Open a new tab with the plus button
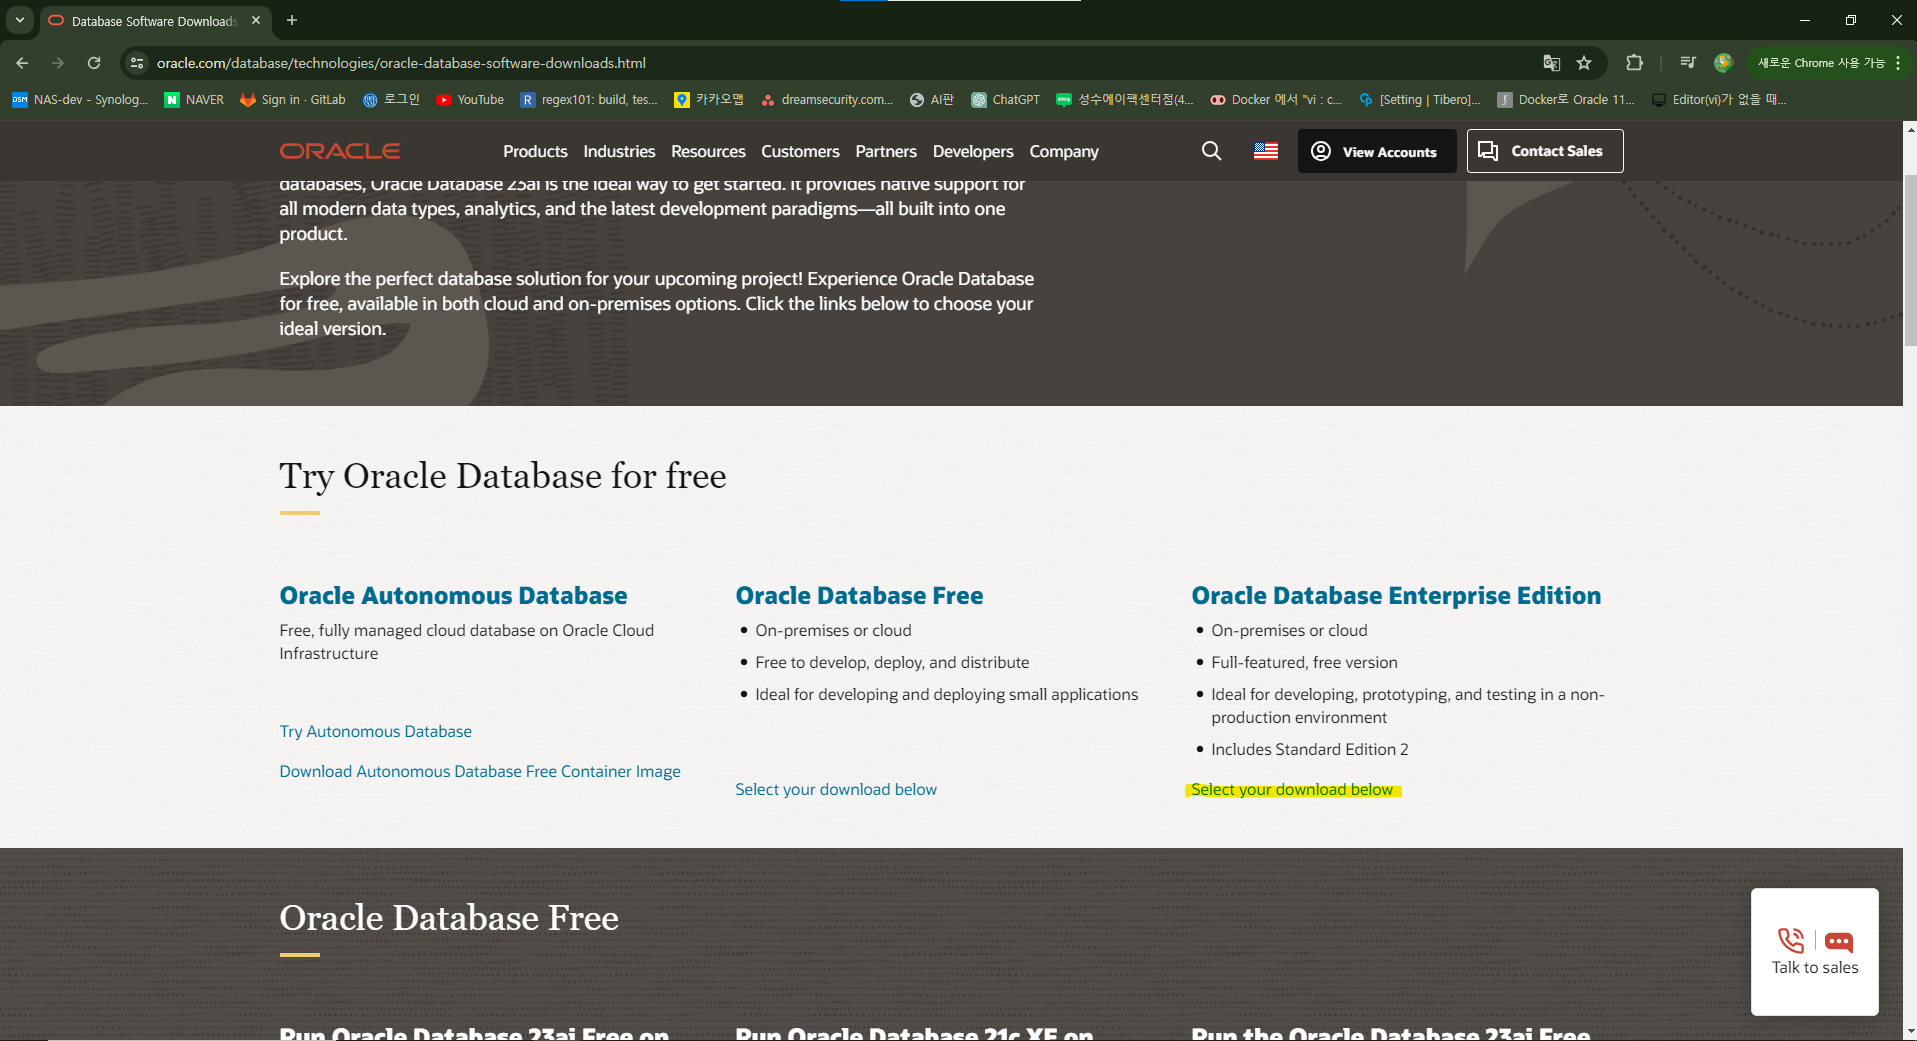Screen dimensions: 1917x1041 [292, 20]
